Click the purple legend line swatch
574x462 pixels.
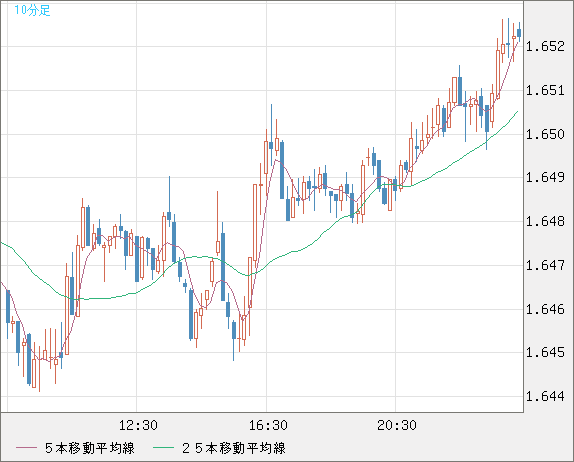[26, 448]
